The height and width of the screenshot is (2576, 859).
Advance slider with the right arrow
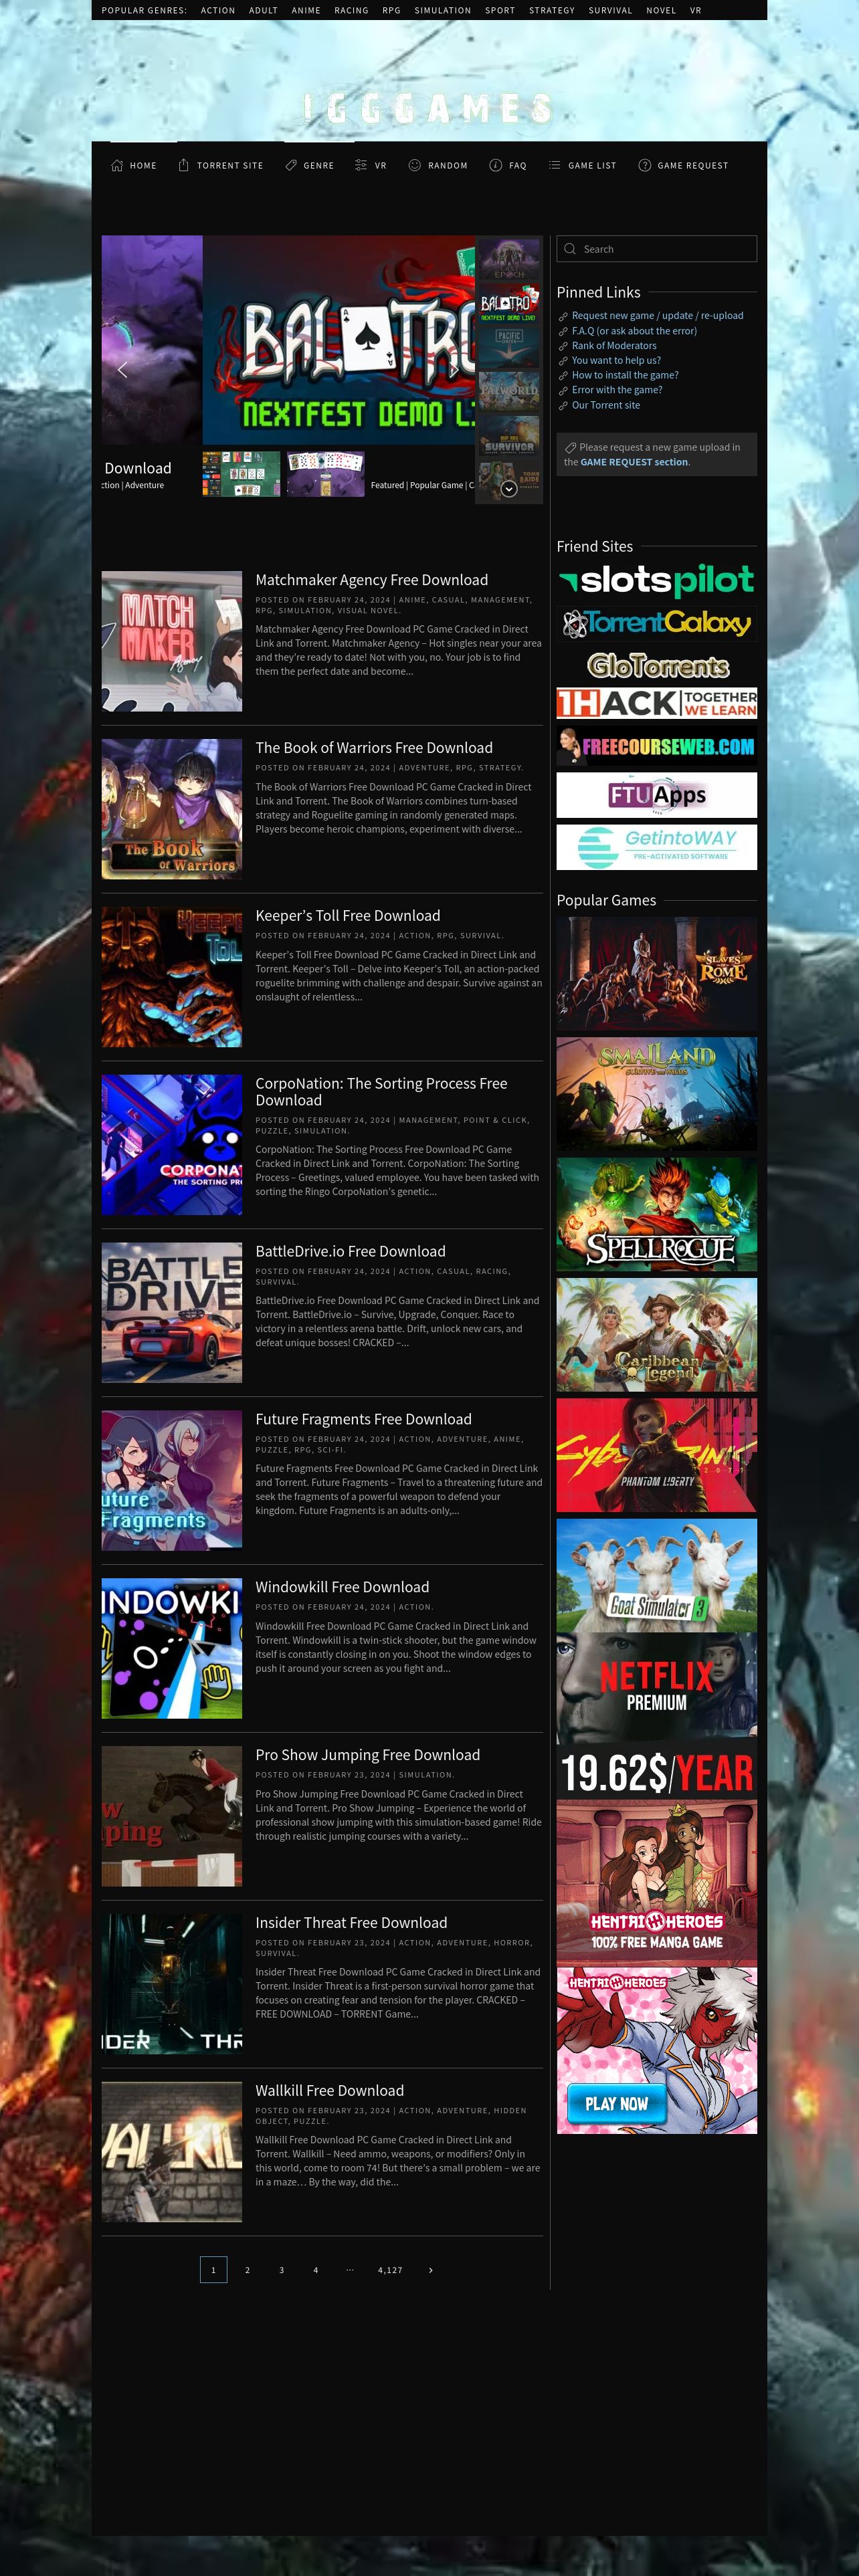click(455, 370)
